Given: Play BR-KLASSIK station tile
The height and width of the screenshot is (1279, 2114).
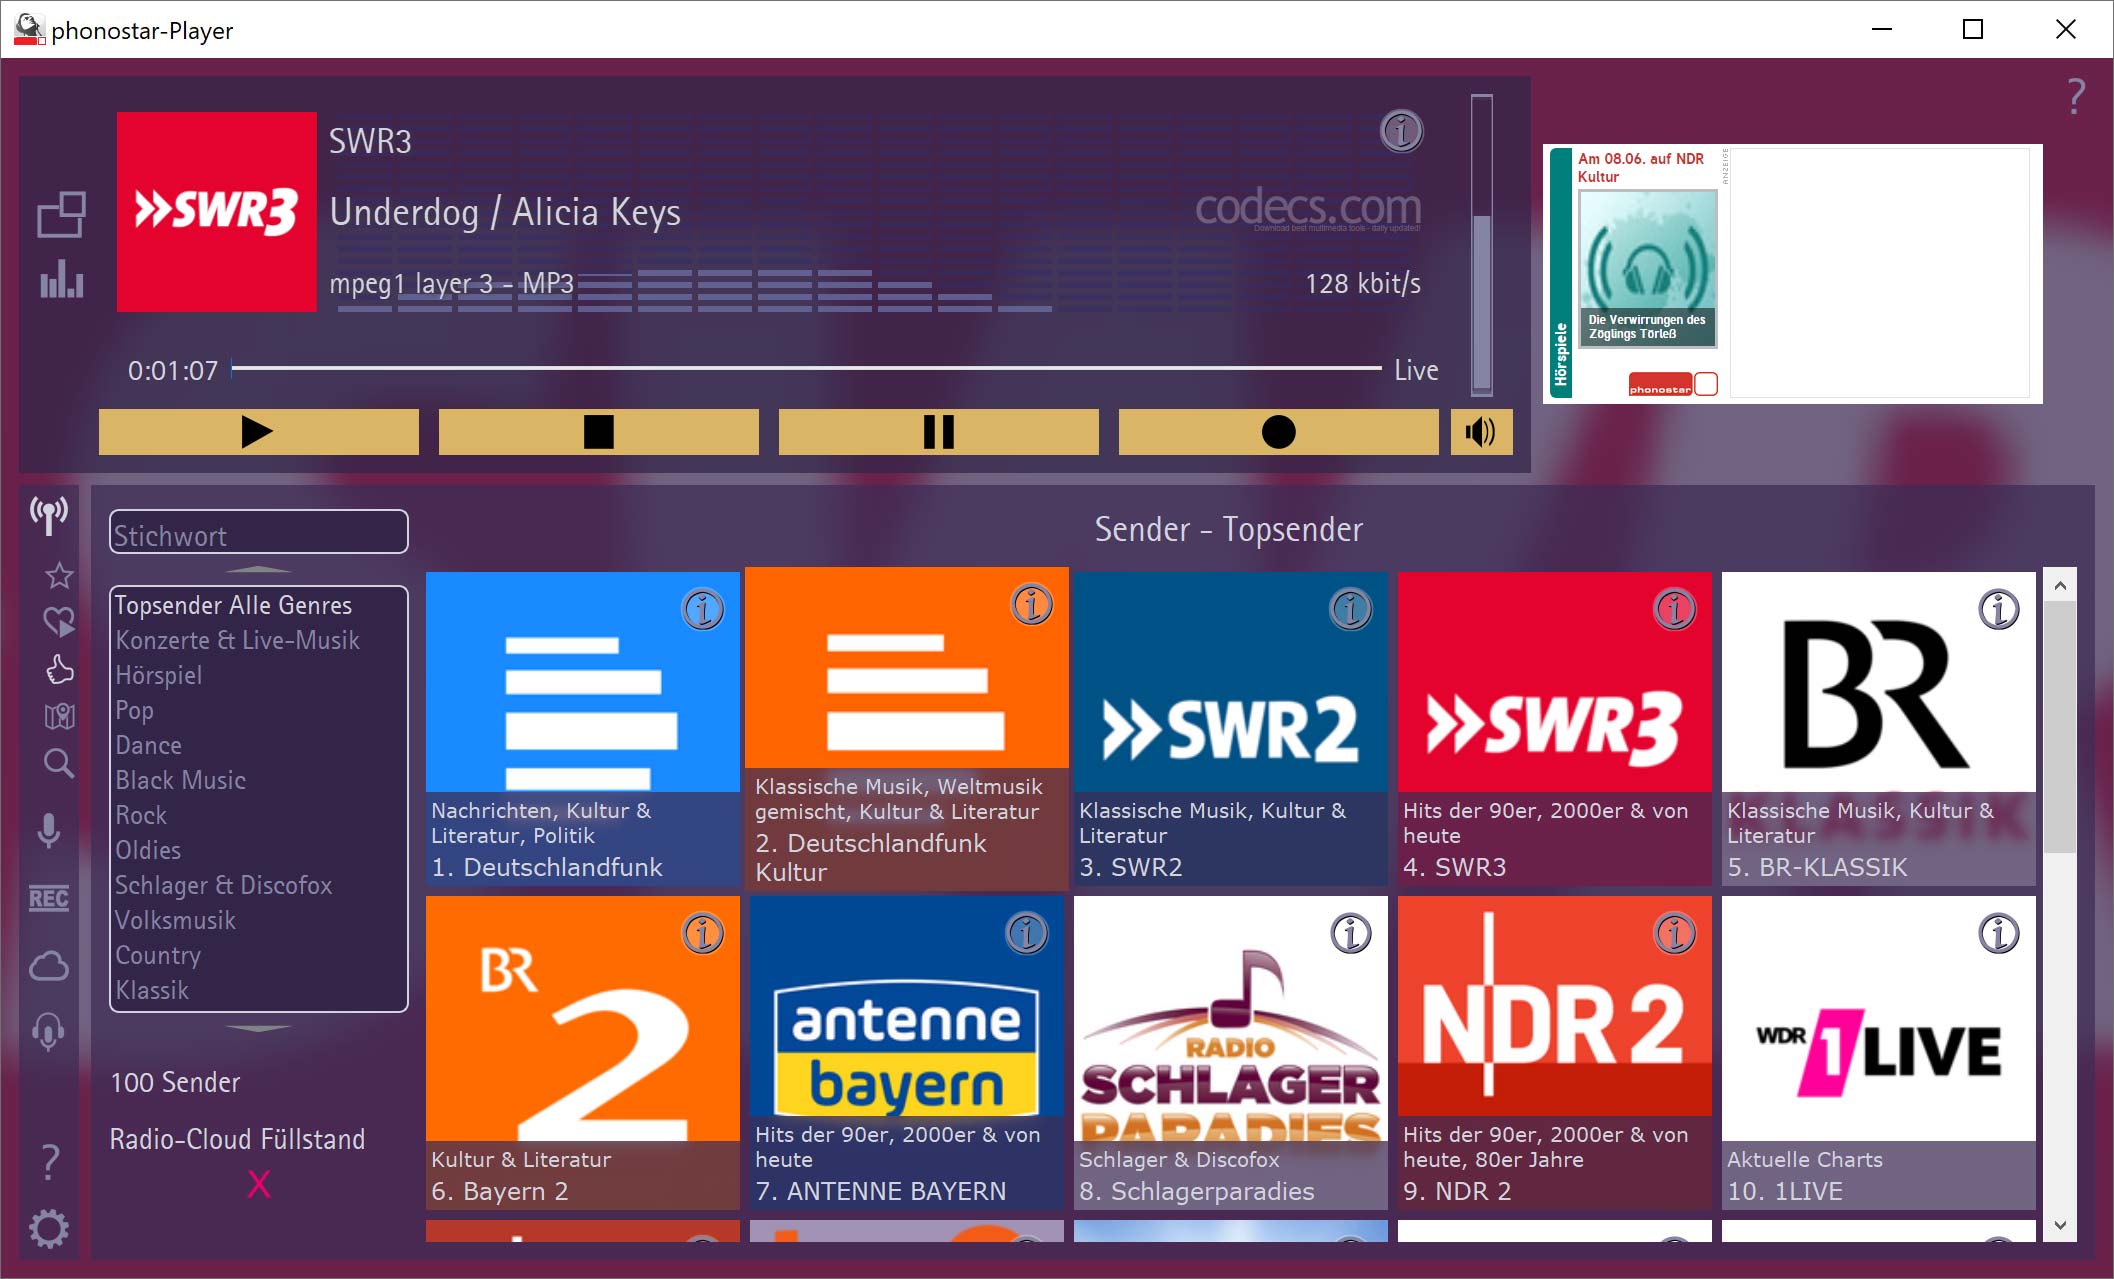Looking at the screenshot, I should [x=1879, y=729].
